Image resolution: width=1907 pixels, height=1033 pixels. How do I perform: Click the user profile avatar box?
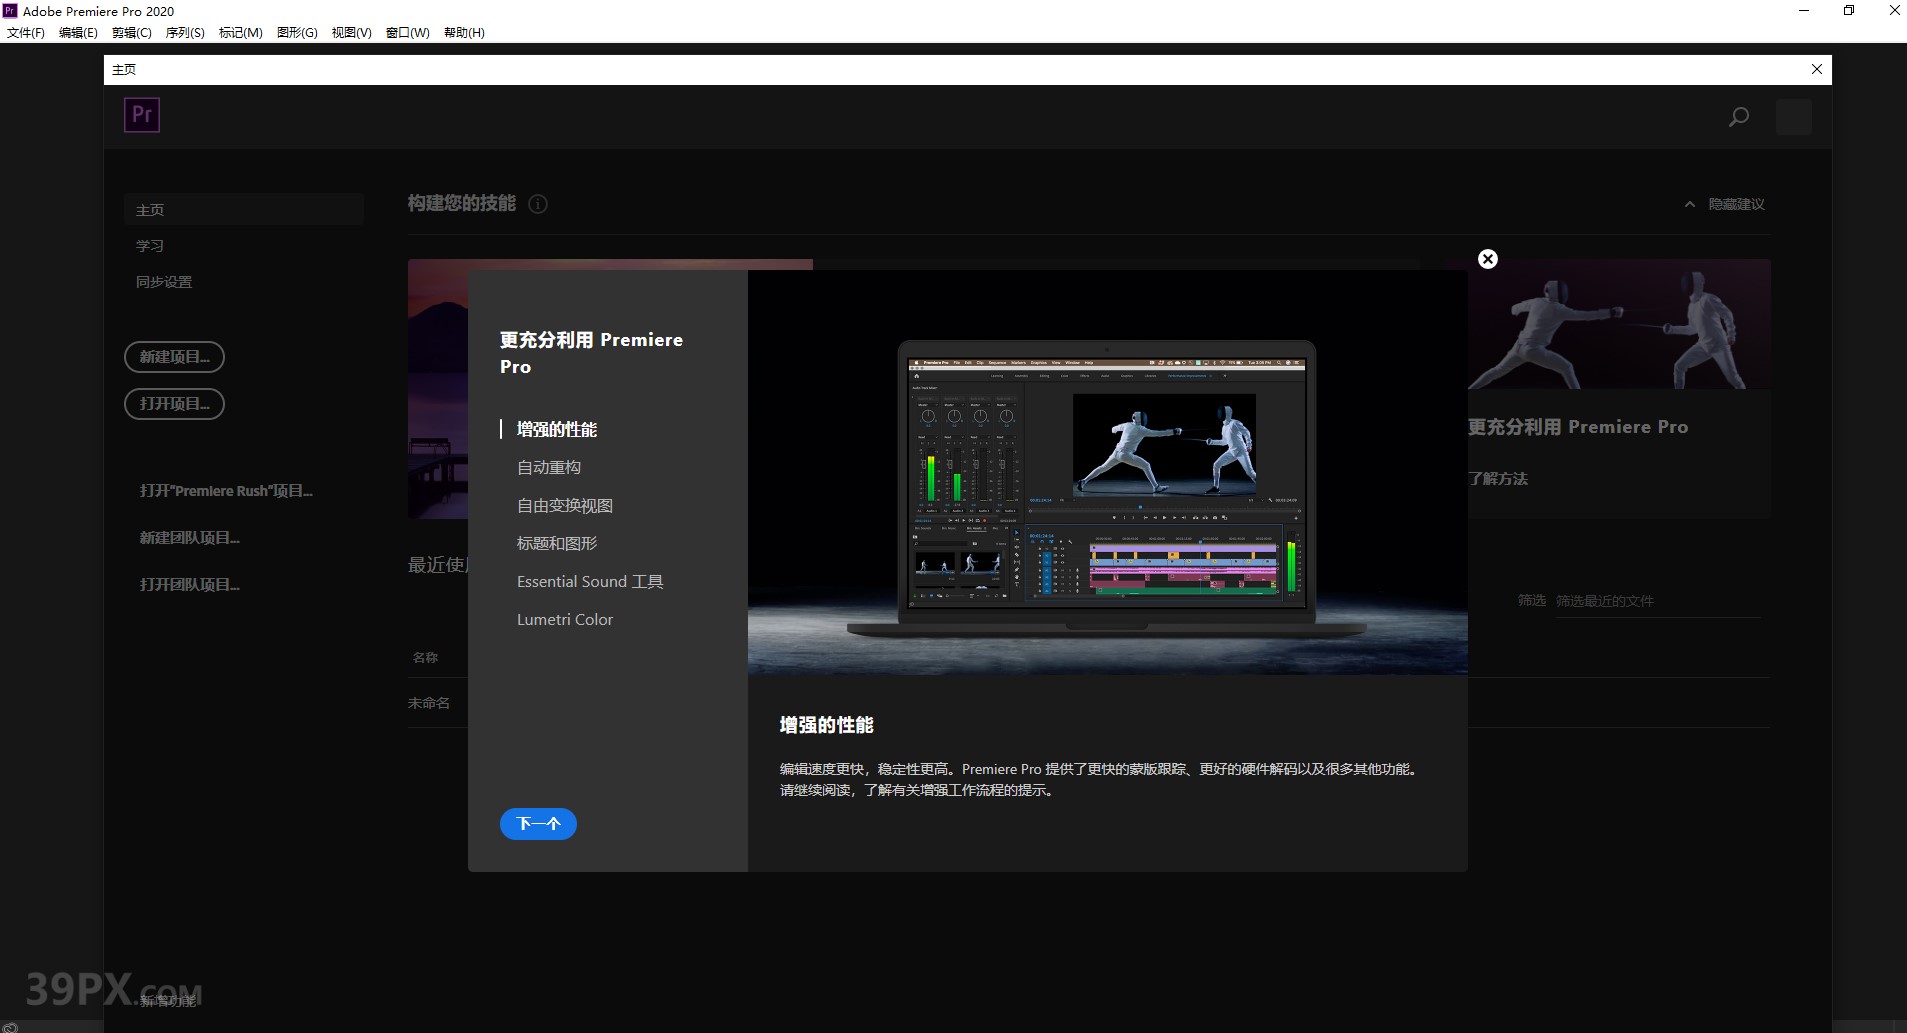click(x=1793, y=117)
